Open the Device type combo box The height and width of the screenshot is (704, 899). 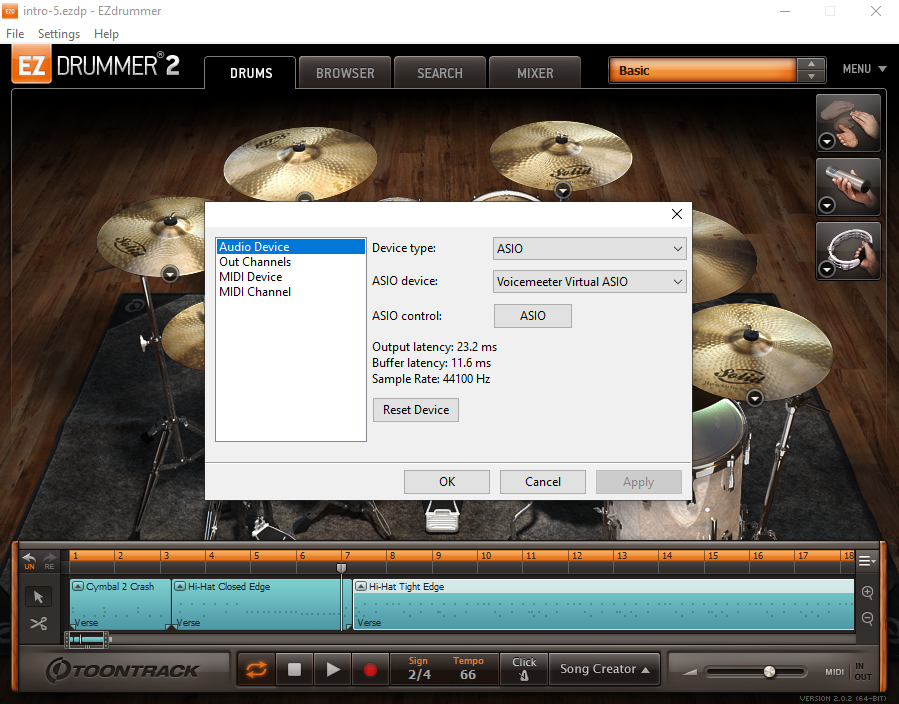point(589,249)
